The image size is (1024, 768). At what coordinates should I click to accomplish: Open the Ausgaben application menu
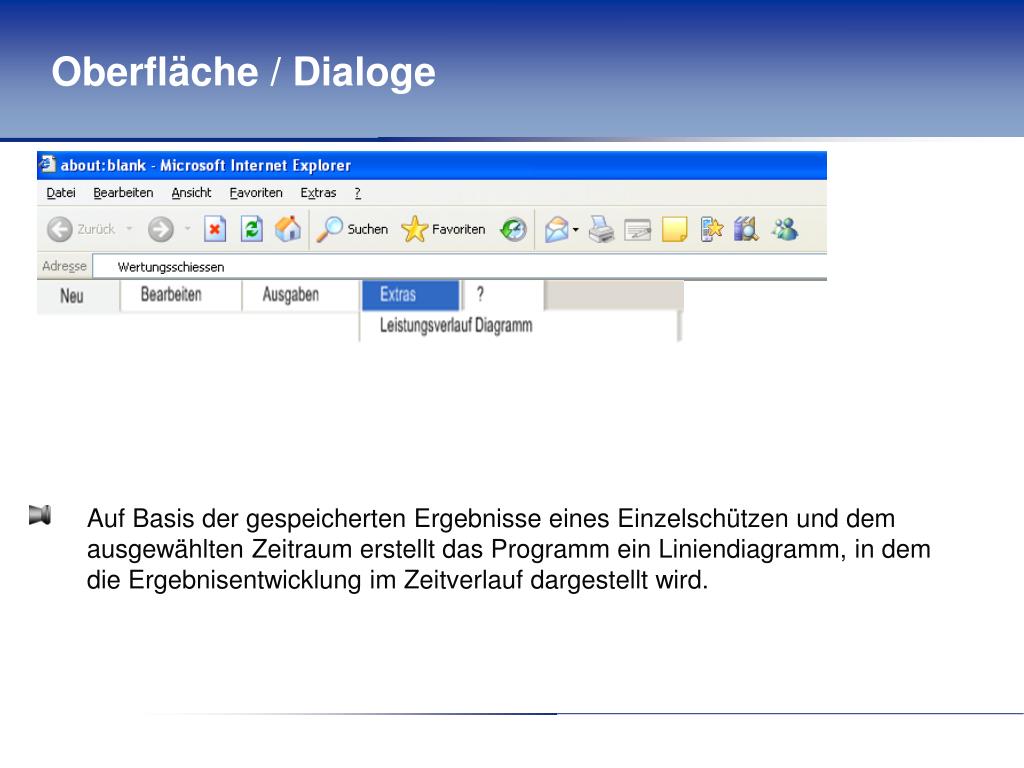coord(291,295)
